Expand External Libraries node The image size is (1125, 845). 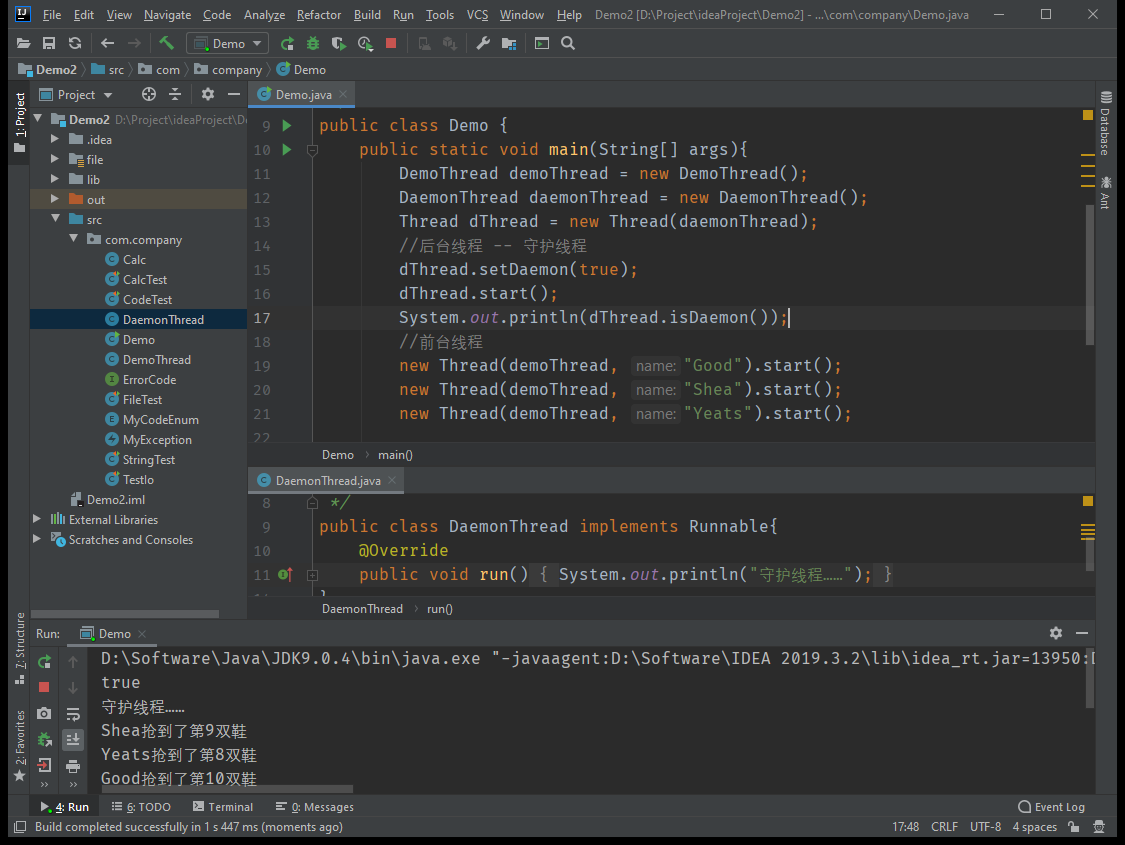(x=37, y=519)
